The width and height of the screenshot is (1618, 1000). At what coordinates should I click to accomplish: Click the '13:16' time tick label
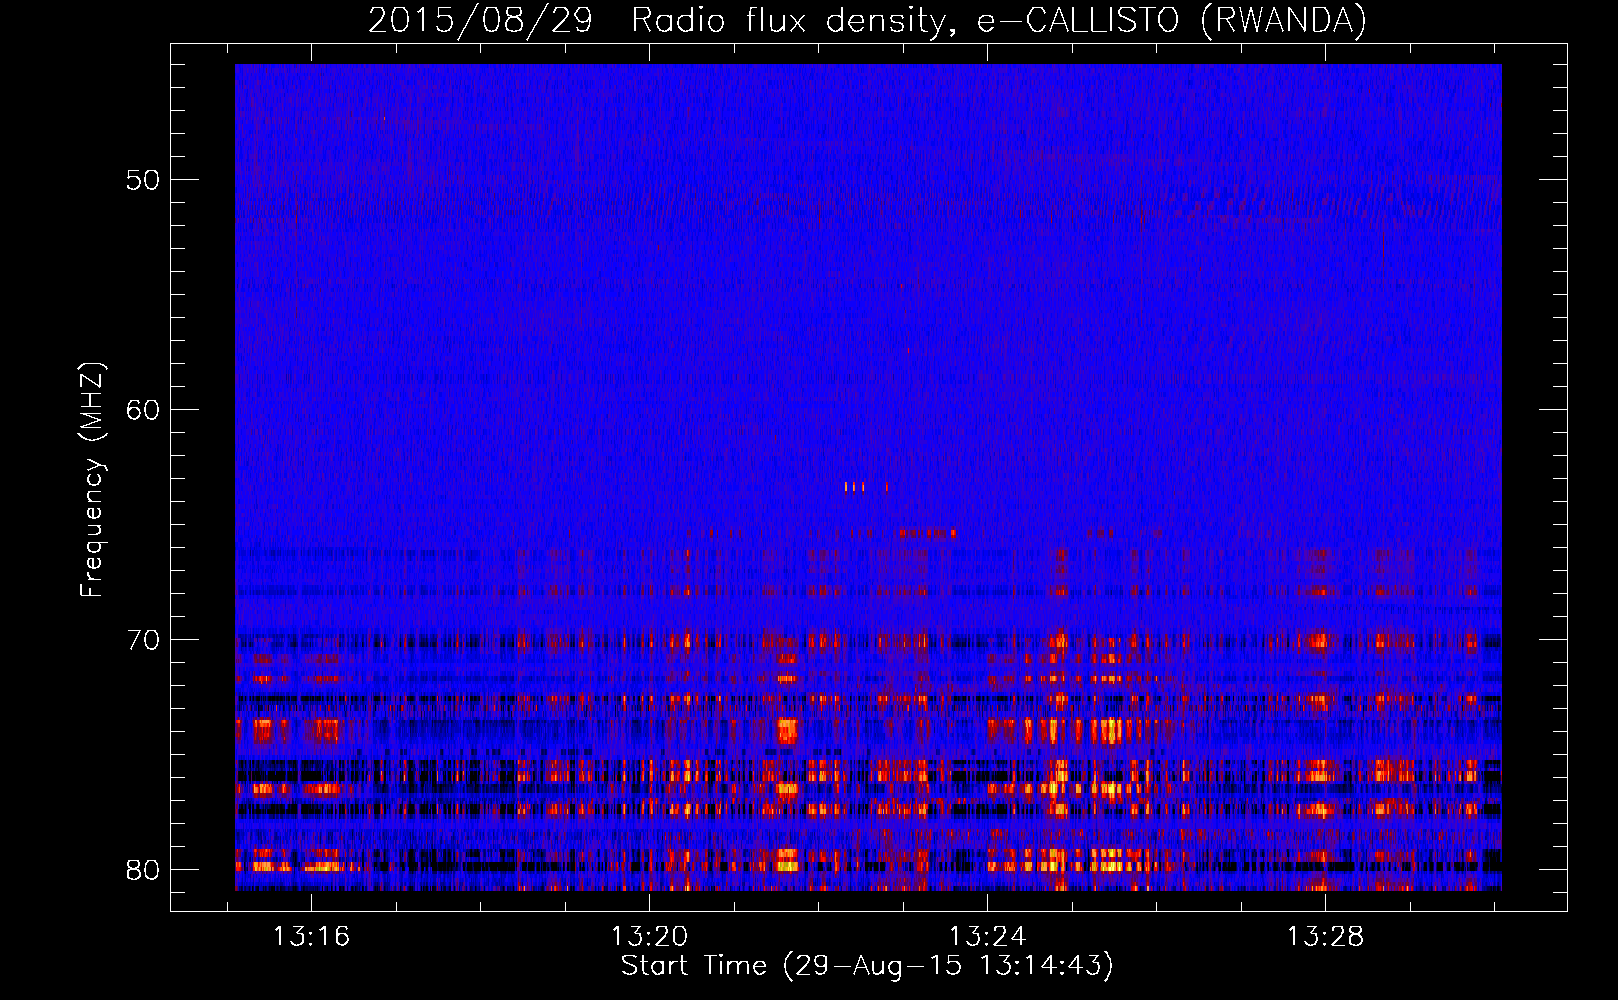(x=312, y=937)
